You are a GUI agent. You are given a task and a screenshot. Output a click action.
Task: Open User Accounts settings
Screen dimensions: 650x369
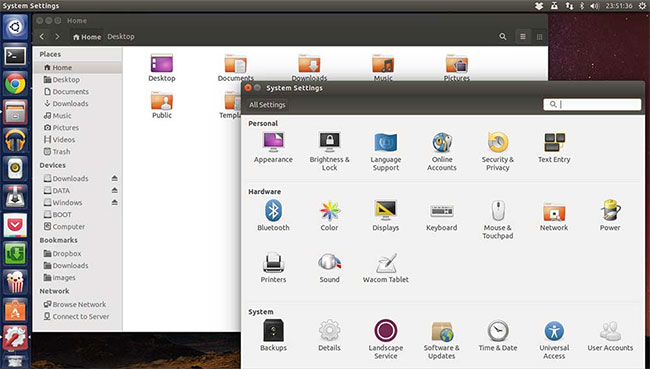tap(610, 335)
